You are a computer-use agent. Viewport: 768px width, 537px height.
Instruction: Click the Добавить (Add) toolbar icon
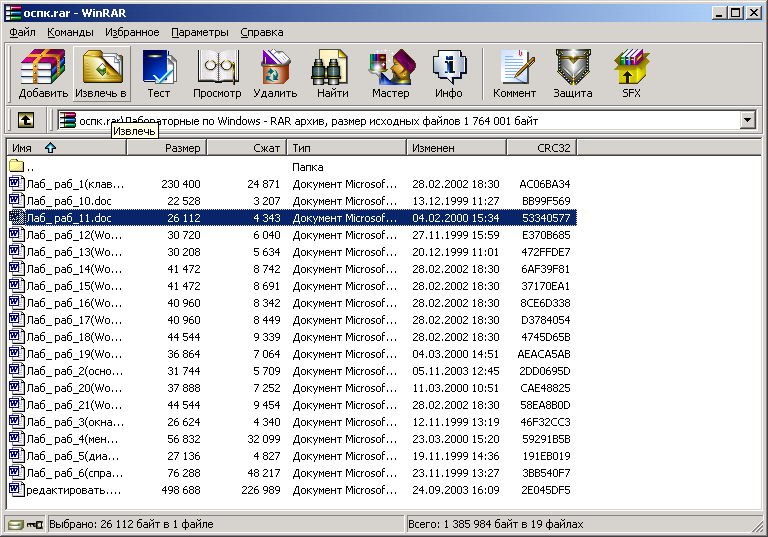point(43,74)
